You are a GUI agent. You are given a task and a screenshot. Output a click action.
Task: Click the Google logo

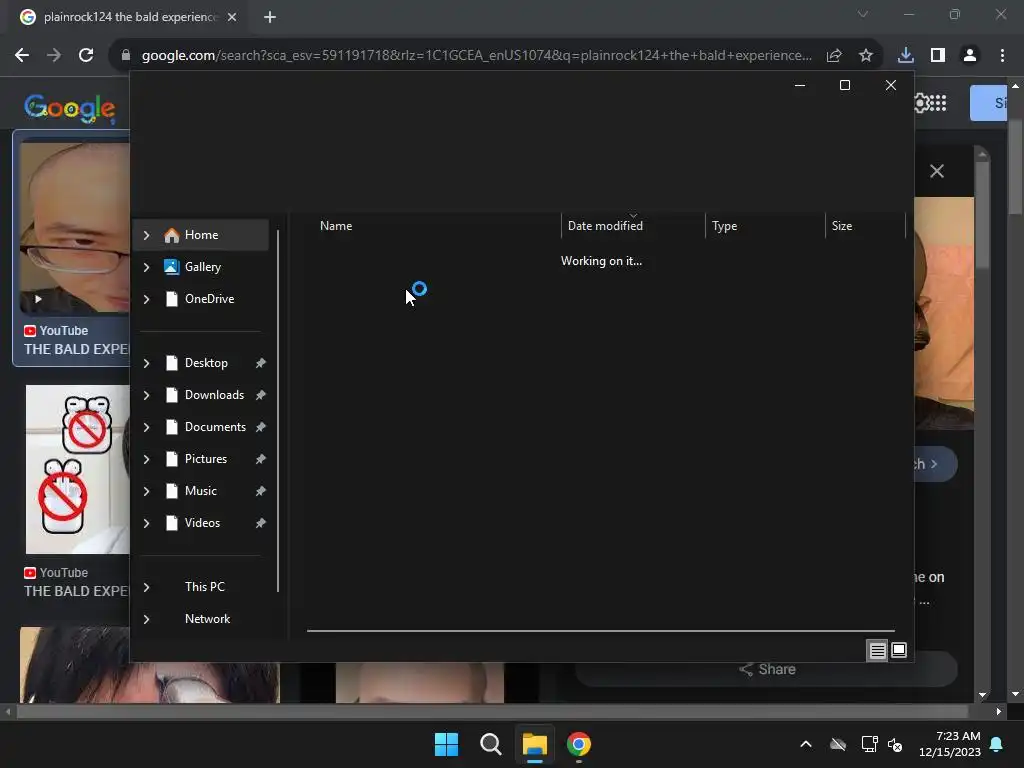click(x=70, y=107)
